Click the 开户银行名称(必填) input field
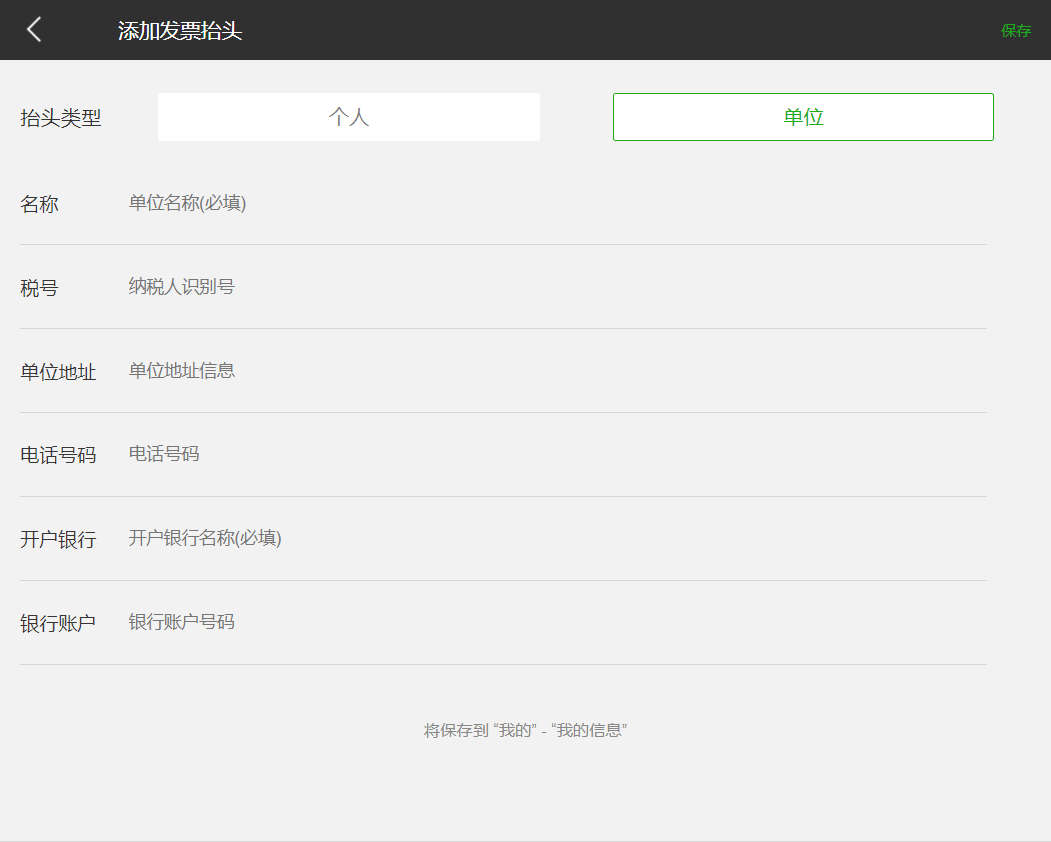Image resolution: width=1051 pixels, height=842 pixels. click(550, 539)
